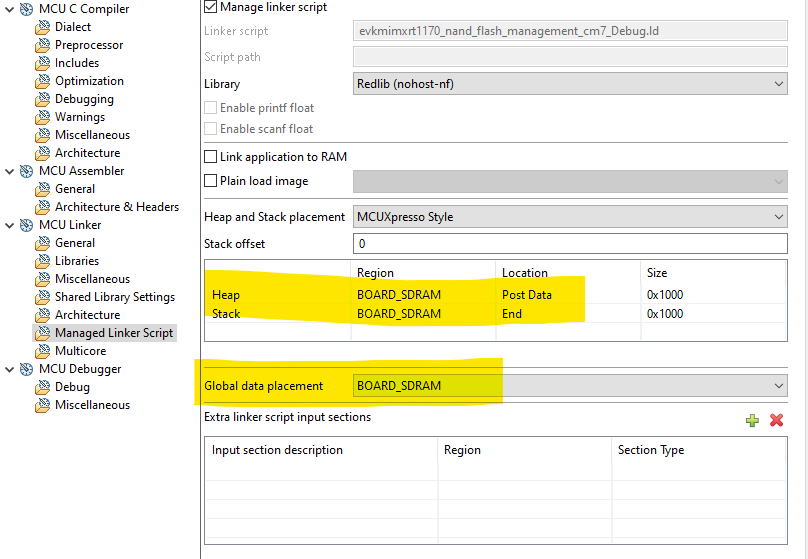This screenshot has height=559, width=808.
Task: Open the Heap and Stack placement dropdown
Action: tap(570, 217)
